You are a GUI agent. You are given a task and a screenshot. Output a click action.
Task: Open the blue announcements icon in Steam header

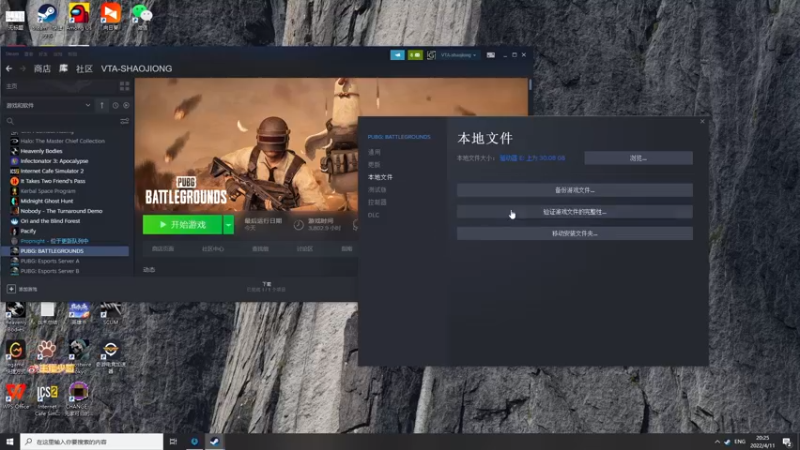[x=397, y=55]
